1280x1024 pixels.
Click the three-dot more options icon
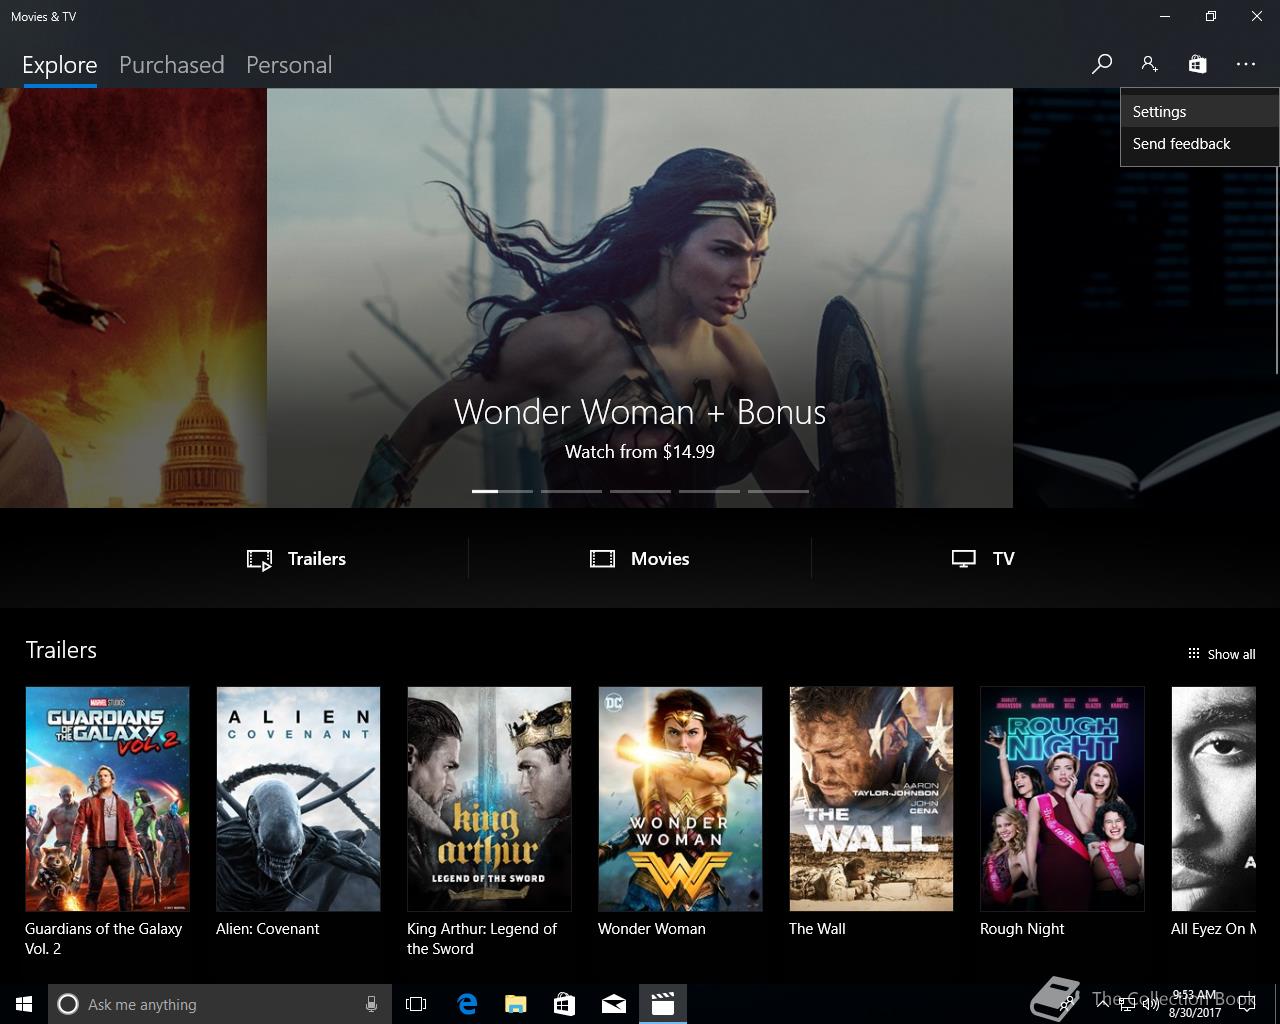[1245, 64]
